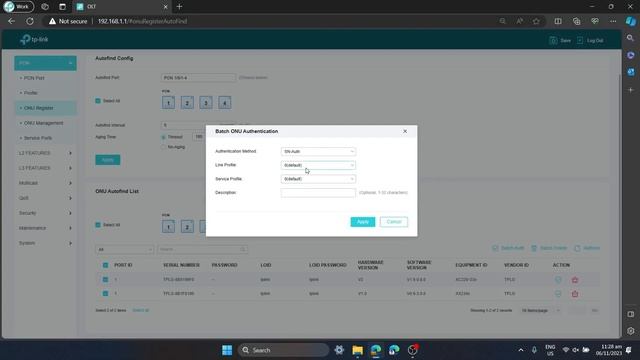Image resolution: width=640 pixels, height=360 pixels.
Task: Open the Service Ports menu item
Action: [38, 138]
